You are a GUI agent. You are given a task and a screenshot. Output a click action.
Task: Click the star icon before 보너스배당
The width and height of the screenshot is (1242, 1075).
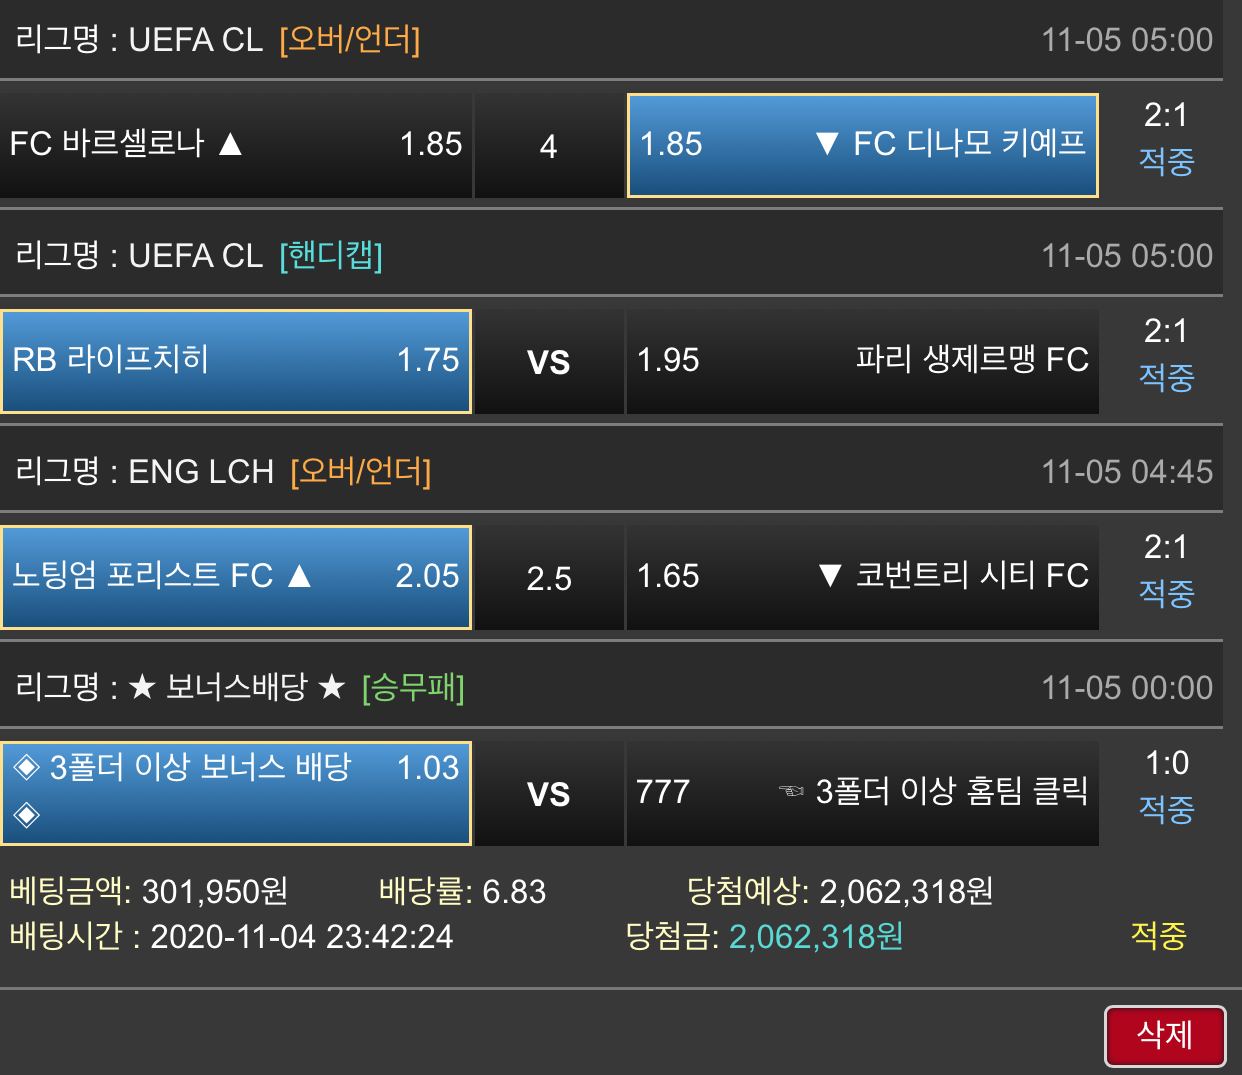point(143,688)
